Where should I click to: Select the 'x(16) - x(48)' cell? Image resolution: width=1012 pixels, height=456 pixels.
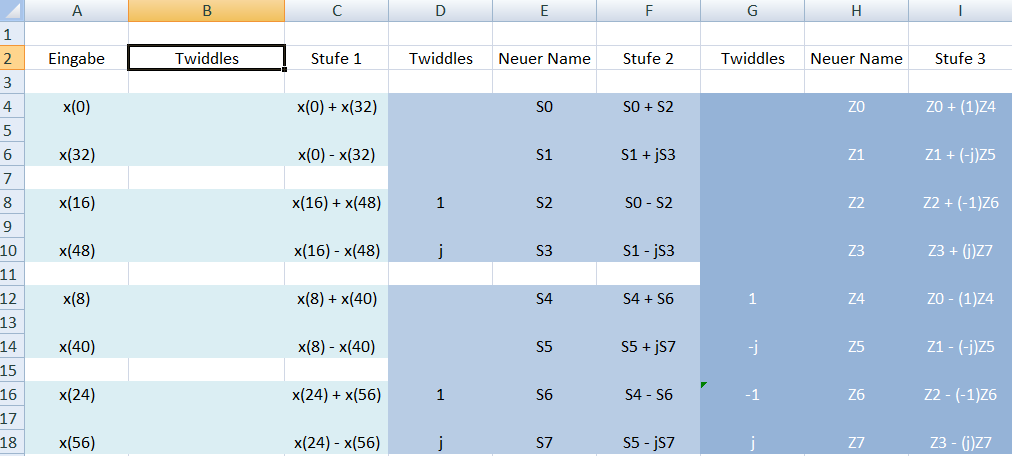[336, 250]
